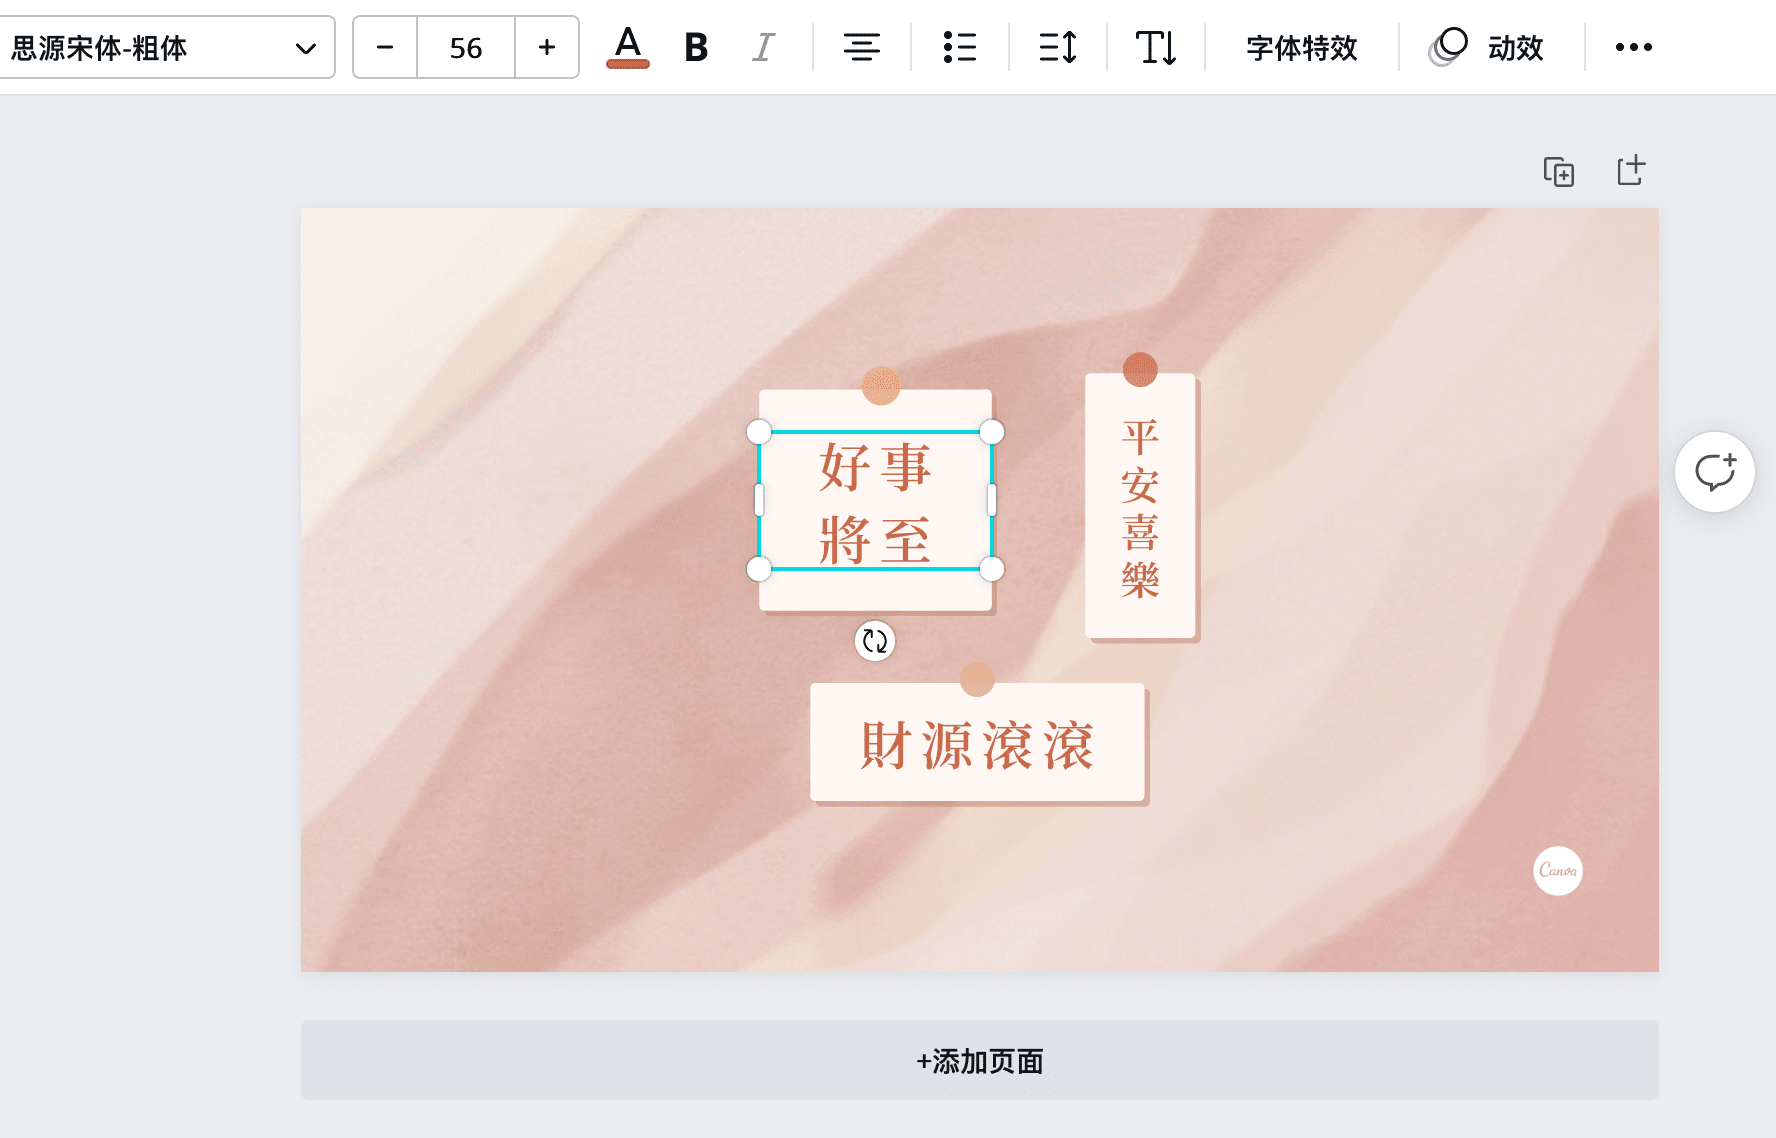Open the more options ellipsis menu
Screen dimensions: 1776x1138
[x=1634, y=47]
